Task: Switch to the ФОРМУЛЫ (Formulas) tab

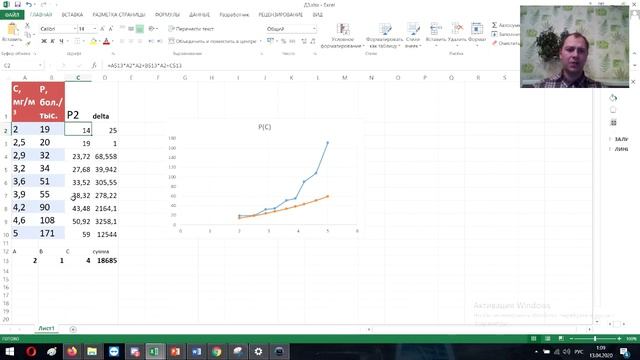Action: click(167, 15)
